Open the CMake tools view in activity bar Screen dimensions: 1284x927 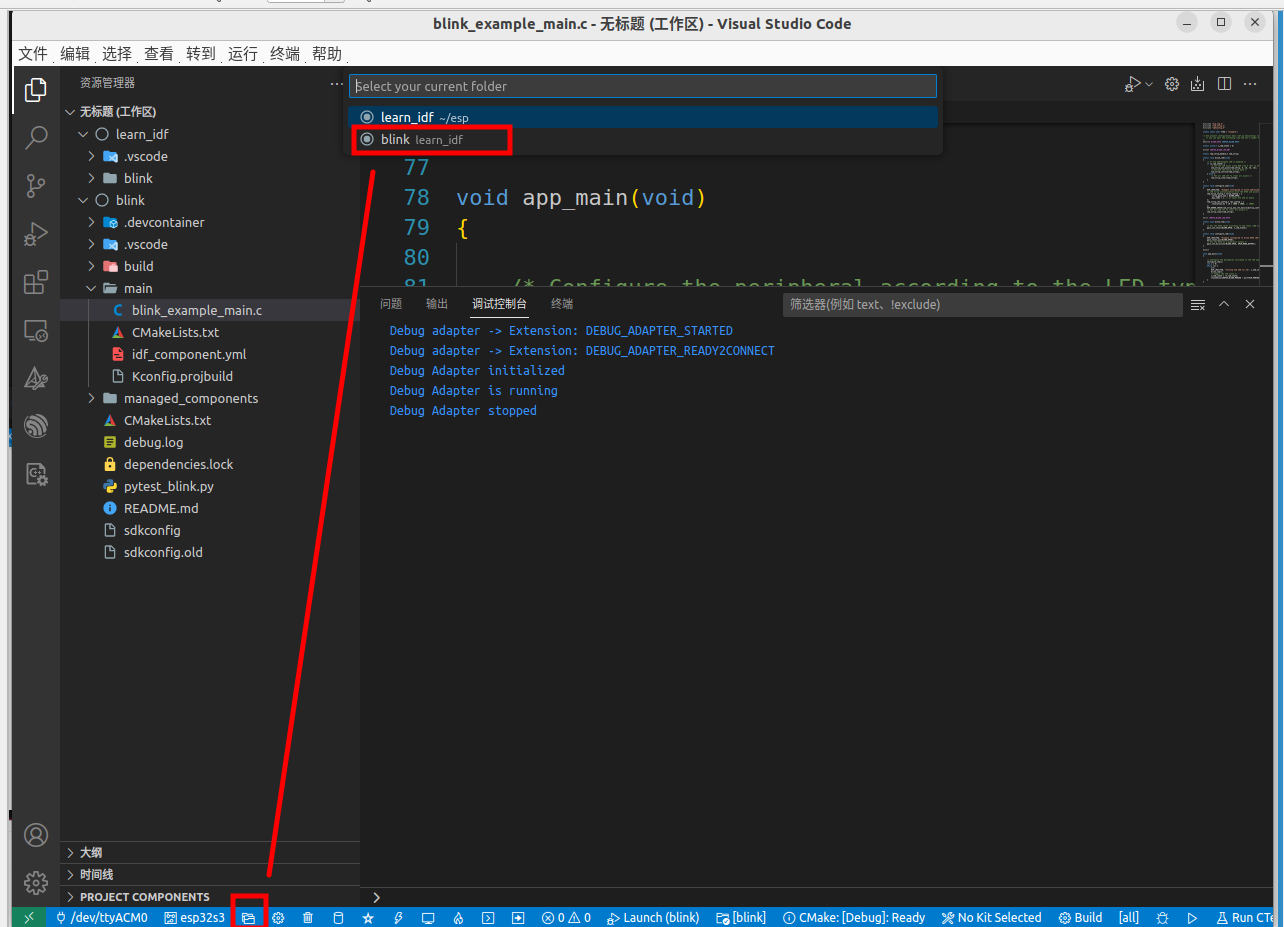pyautogui.click(x=36, y=378)
